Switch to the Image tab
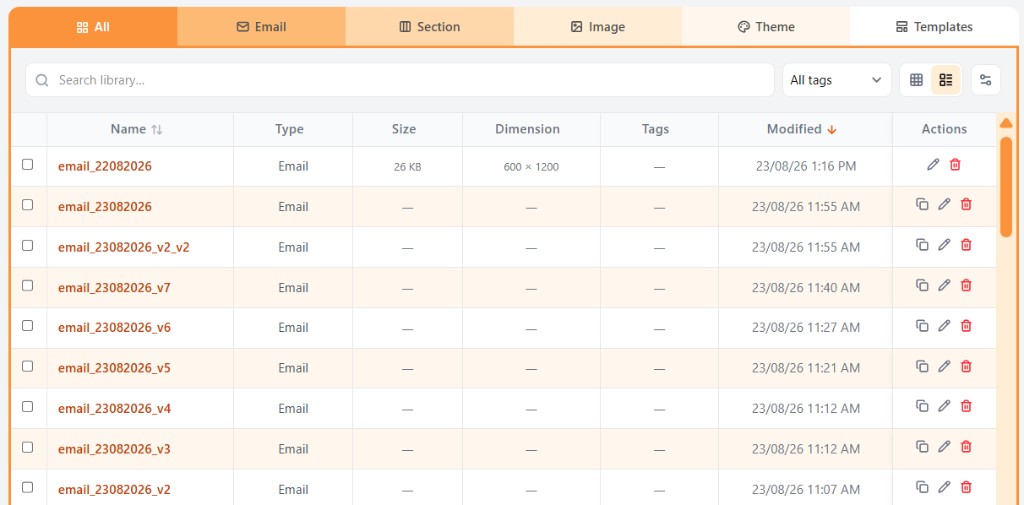 pos(598,27)
